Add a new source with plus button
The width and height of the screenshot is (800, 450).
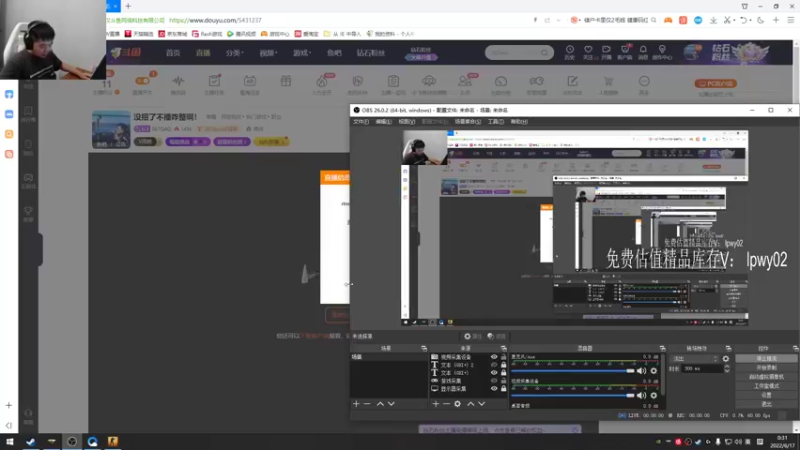coord(435,404)
